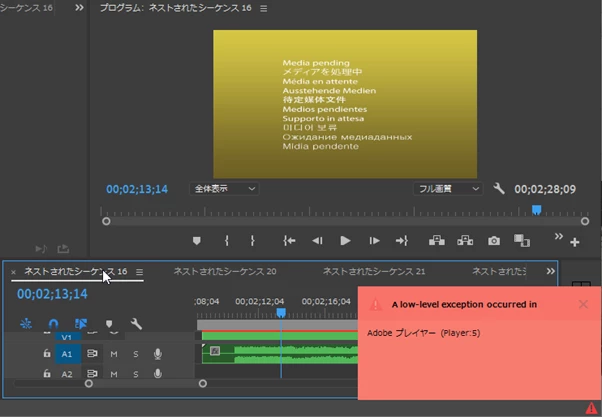Switch to the ネストされたシーケンス 21 tab
The image size is (602, 417).
[x=374, y=271]
